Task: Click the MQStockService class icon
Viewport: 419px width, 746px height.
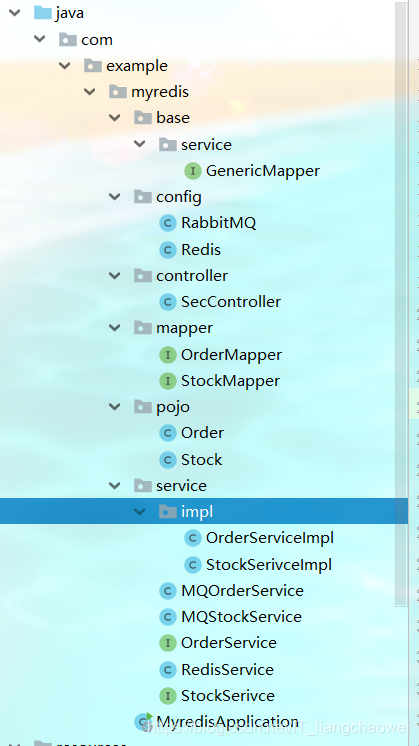Action: (x=167, y=617)
